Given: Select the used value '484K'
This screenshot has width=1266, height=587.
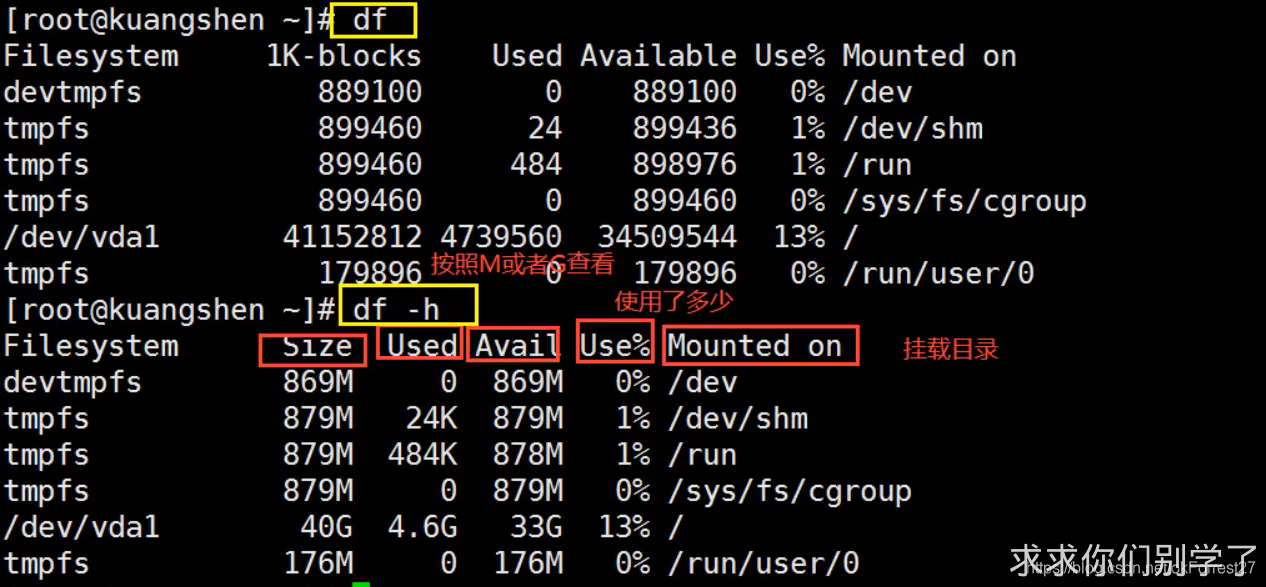Looking at the screenshot, I should tap(423, 455).
